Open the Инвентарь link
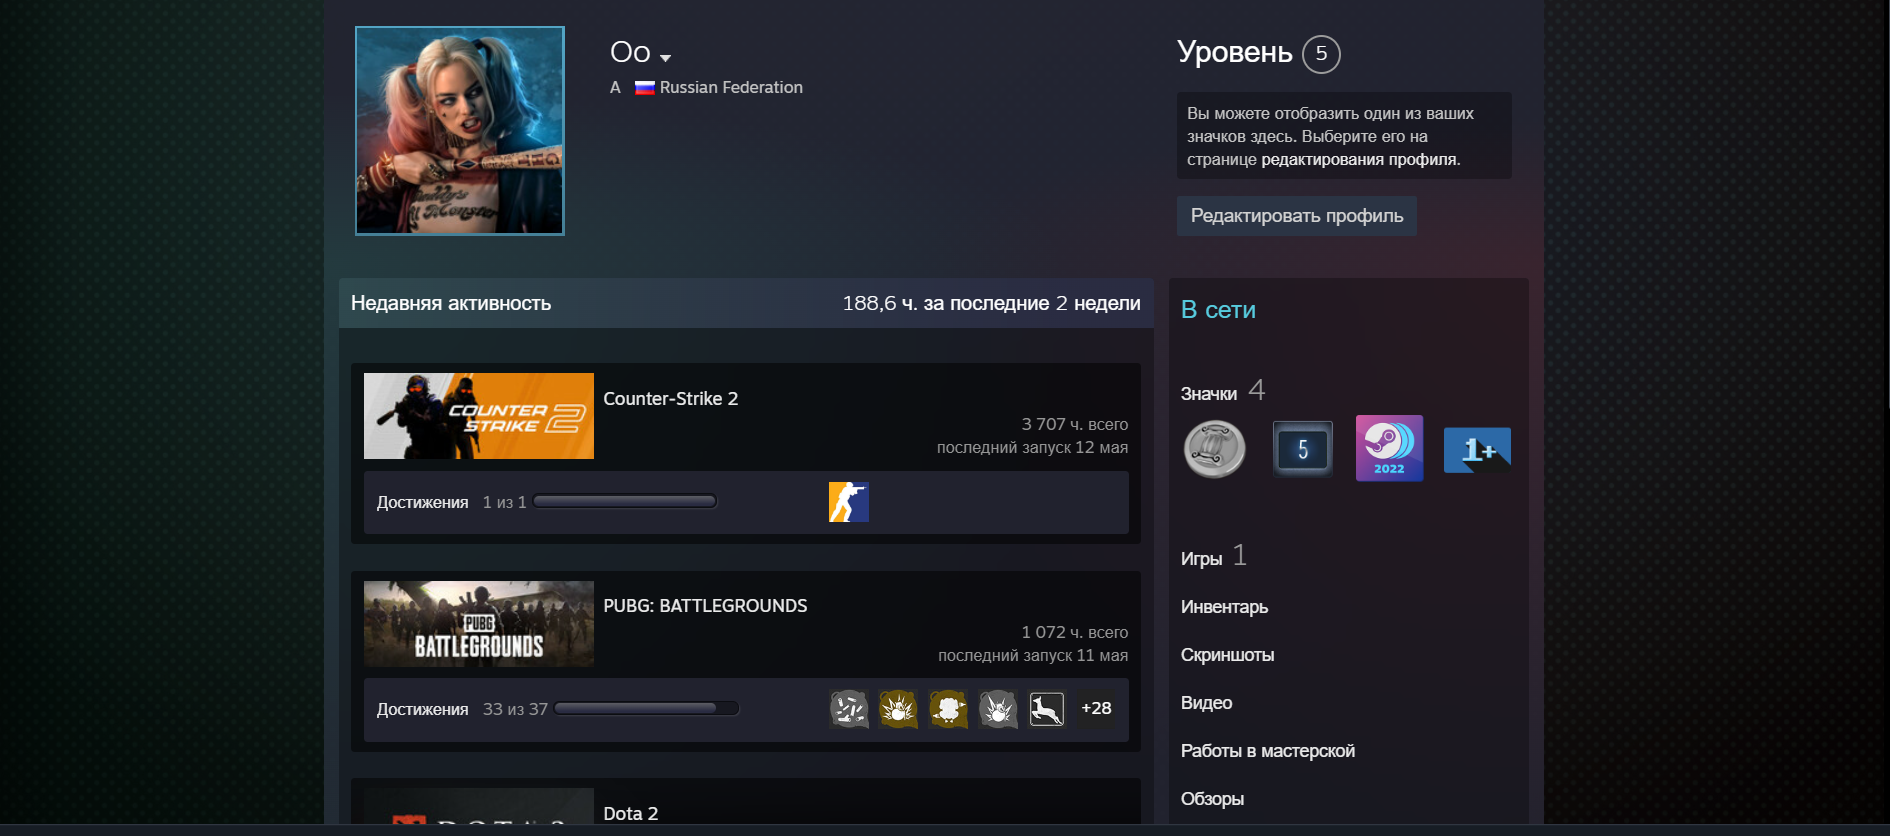 coord(1224,607)
